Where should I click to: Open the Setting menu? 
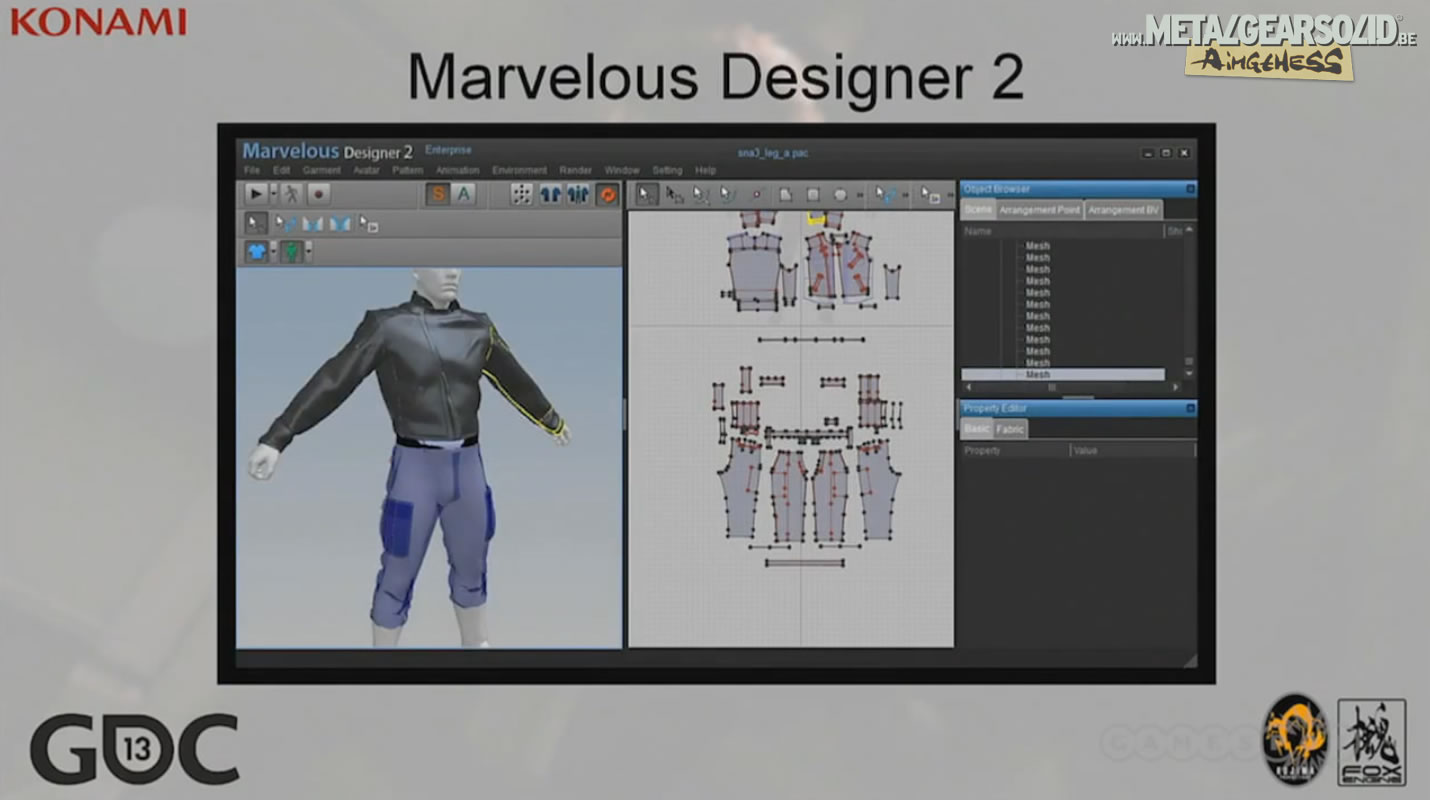coord(667,170)
